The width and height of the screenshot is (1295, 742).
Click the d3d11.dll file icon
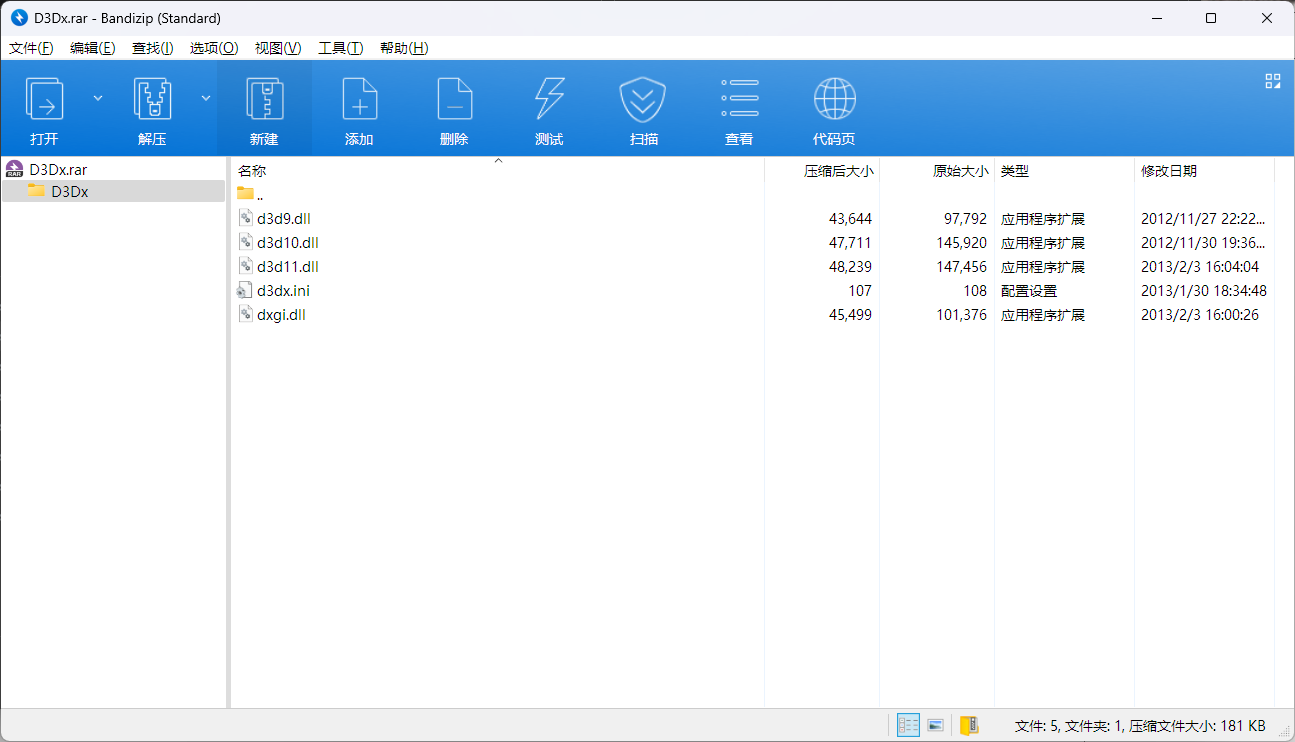click(x=246, y=266)
